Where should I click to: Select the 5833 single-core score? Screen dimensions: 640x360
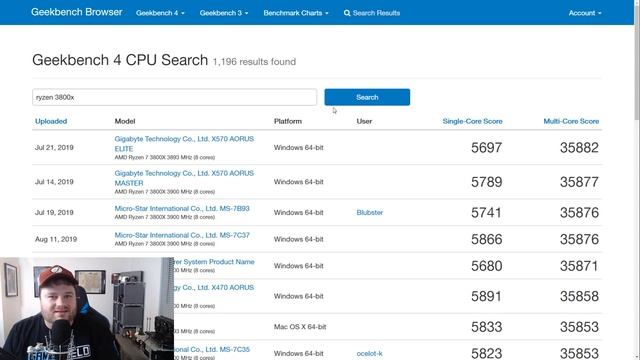pos(487,327)
